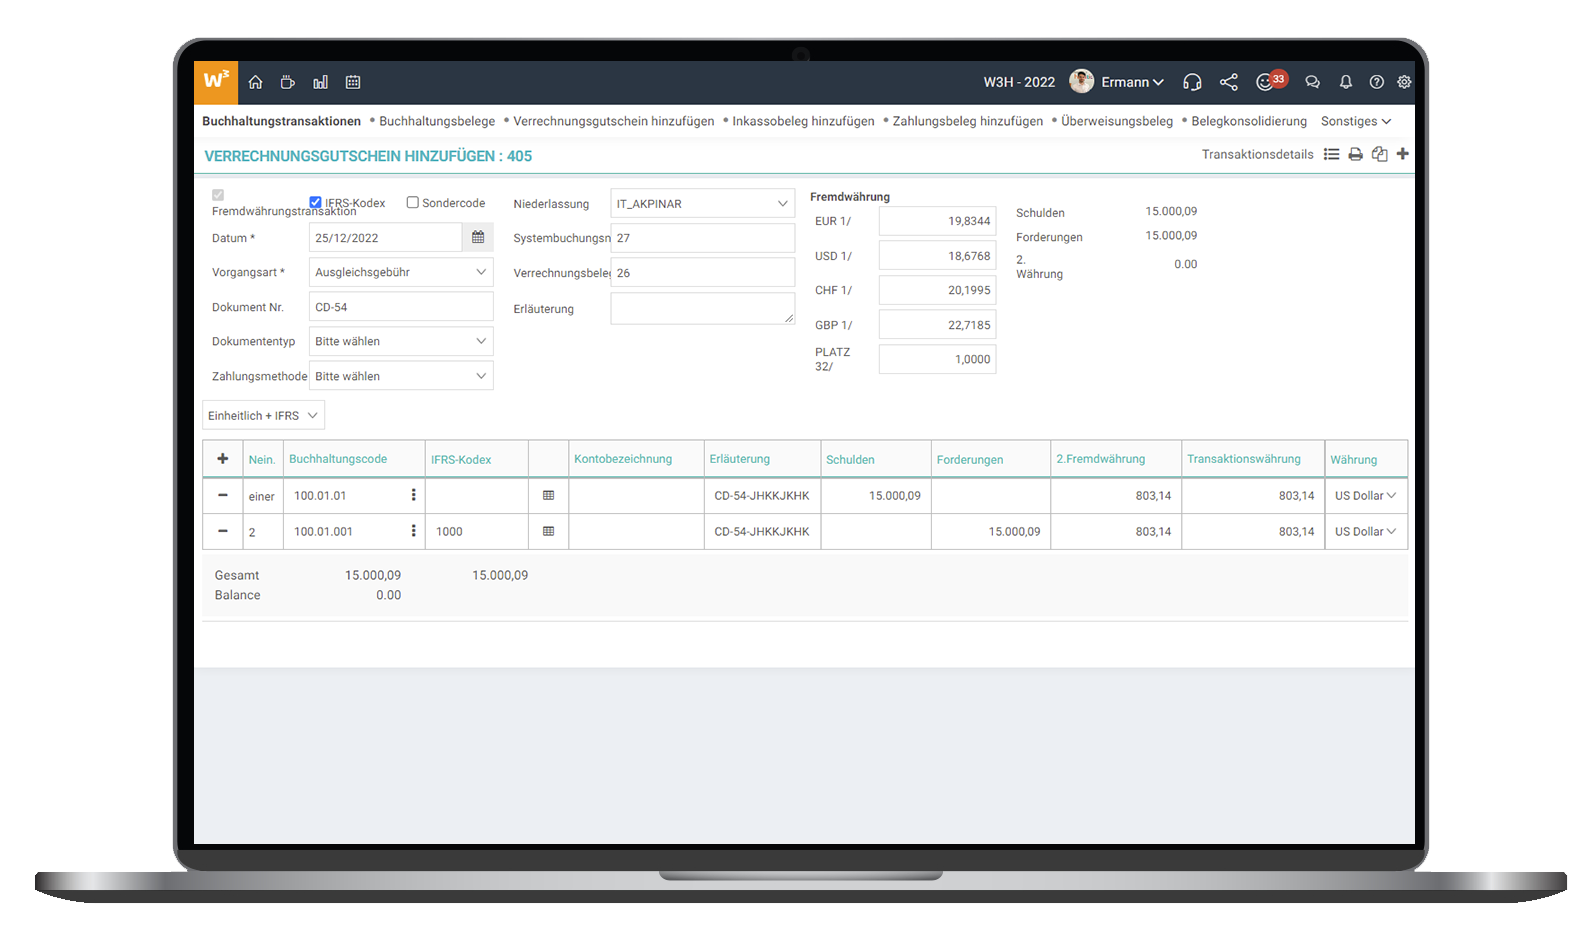Open Zahlungsbeleg hinzufügen
1595x932 pixels.
click(x=968, y=121)
